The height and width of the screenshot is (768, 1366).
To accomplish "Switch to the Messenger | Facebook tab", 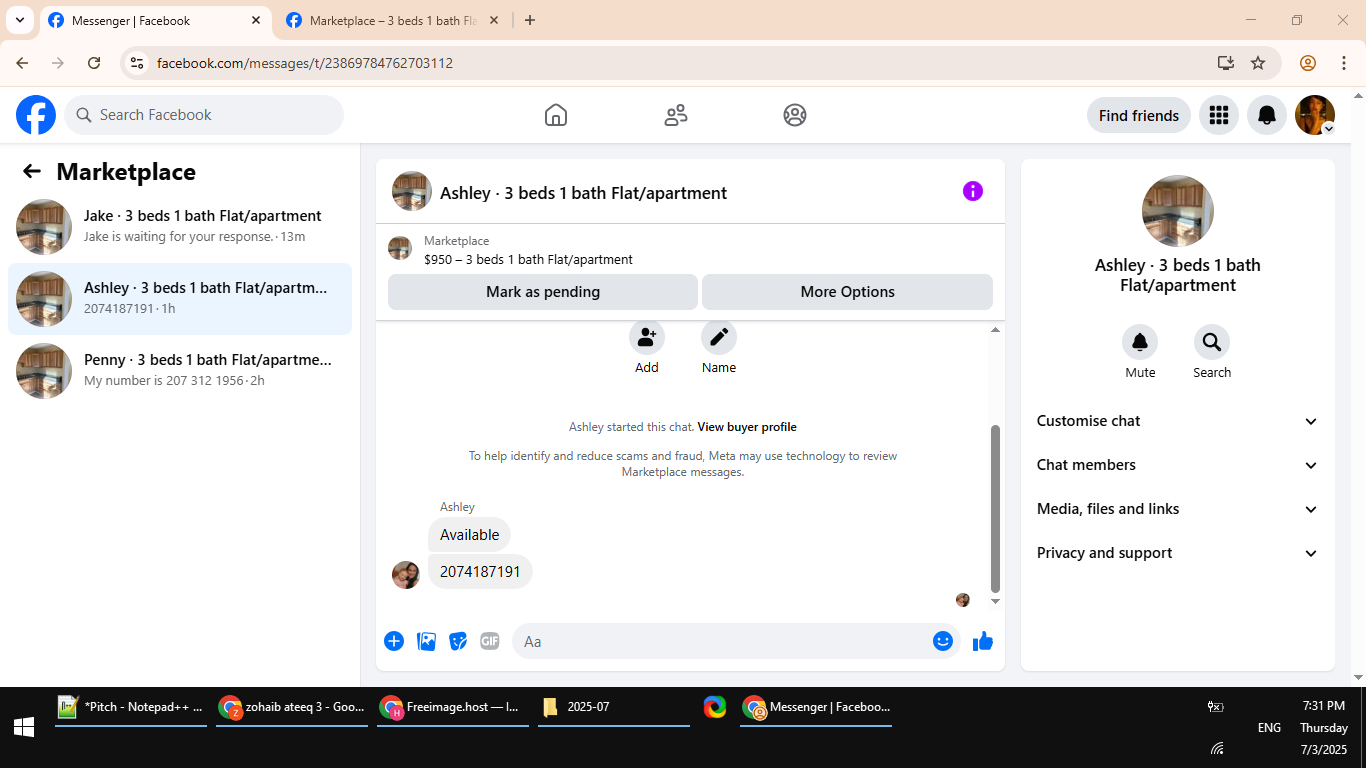I will (x=155, y=20).
